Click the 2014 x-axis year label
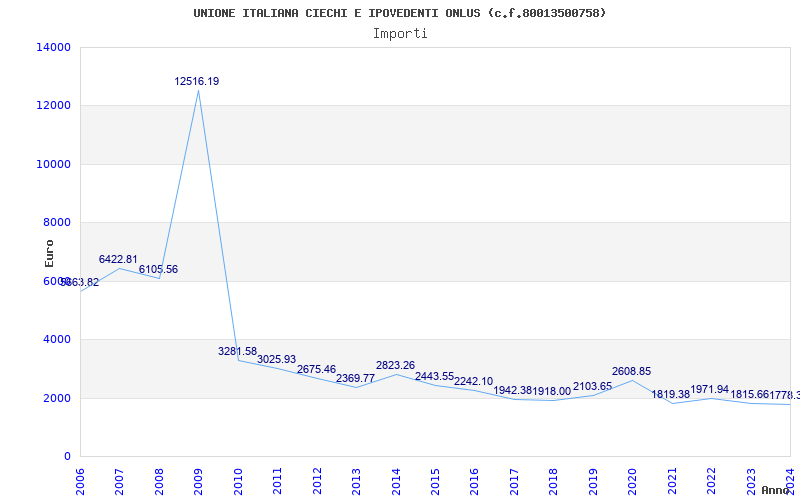800x500 pixels. (x=396, y=481)
